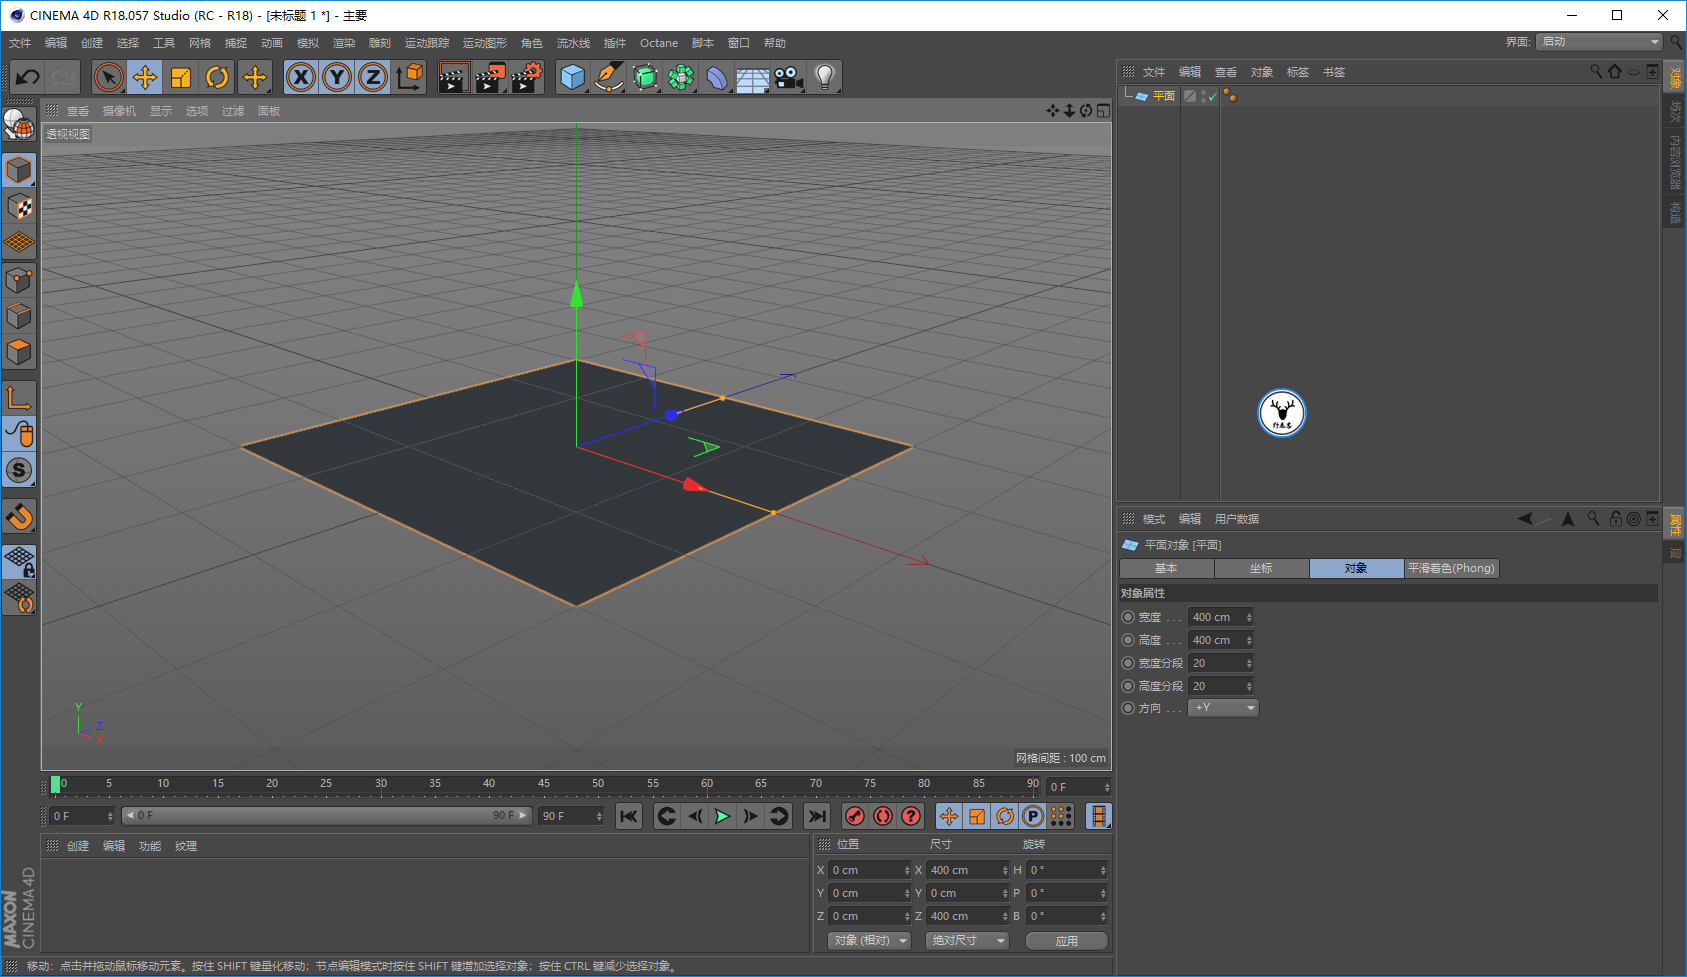Go to the start of animation
Screen dimensions: 1687x977
[629, 817]
